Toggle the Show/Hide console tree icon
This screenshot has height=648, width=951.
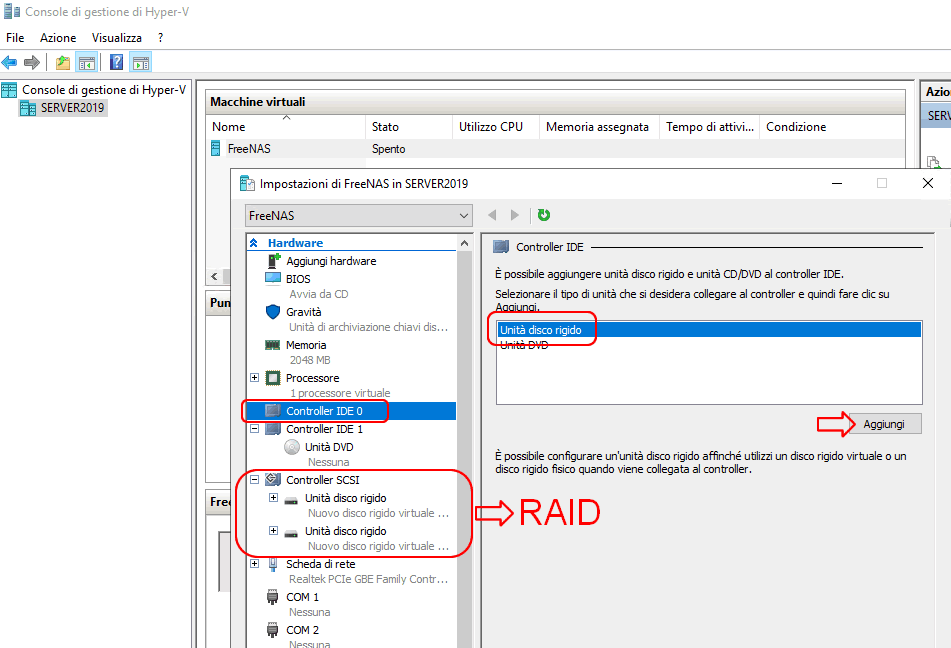87,62
